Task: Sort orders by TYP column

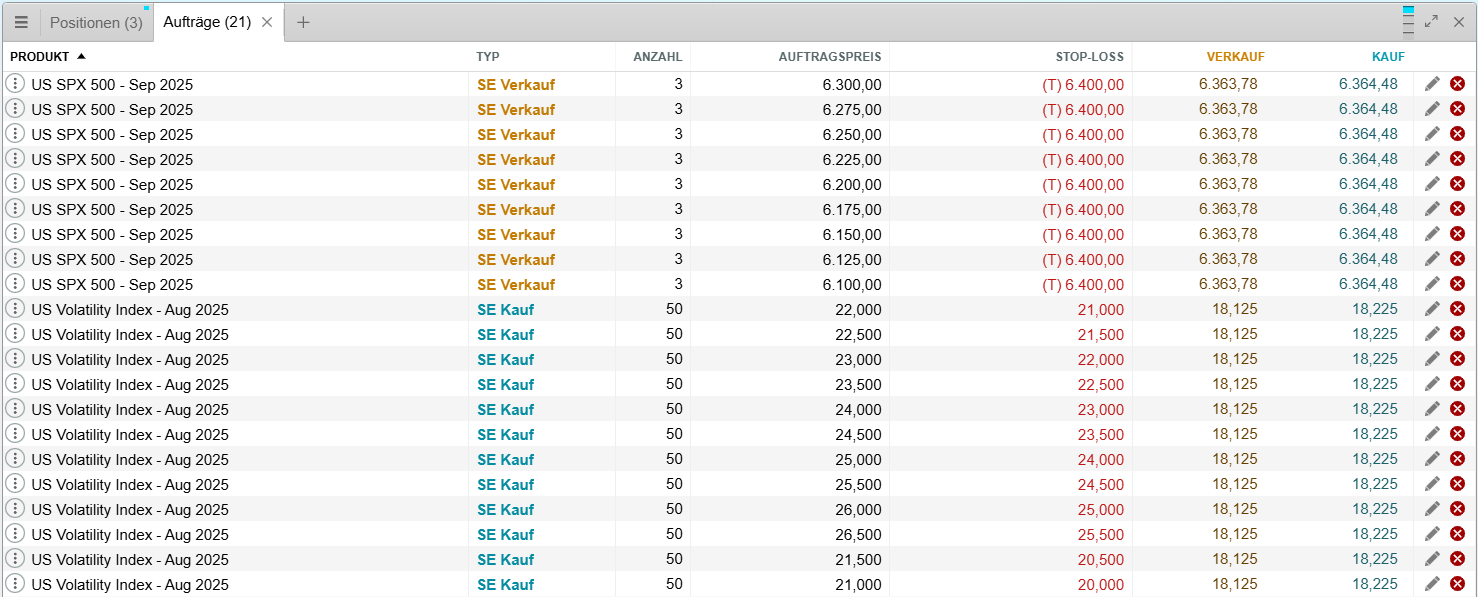Action: [488, 57]
